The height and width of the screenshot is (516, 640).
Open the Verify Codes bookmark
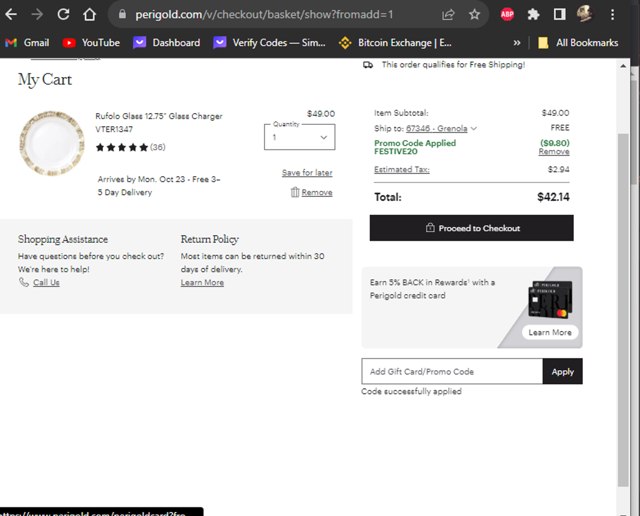pos(269,42)
